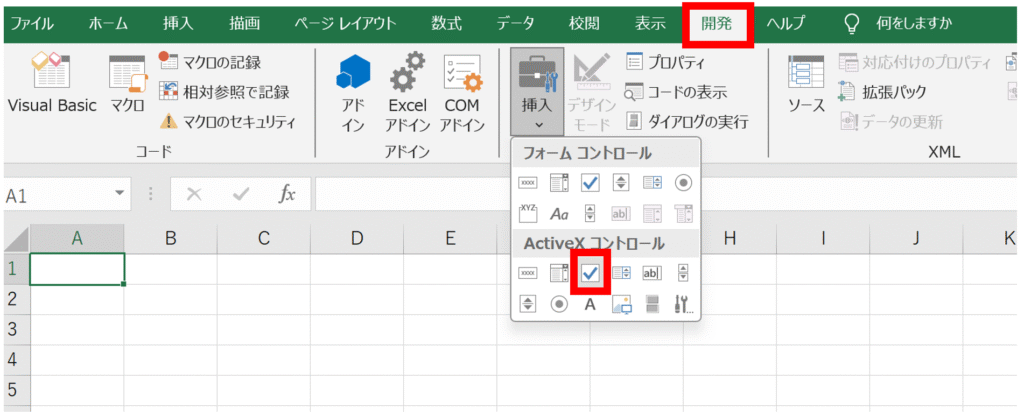Select the form control check box
This screenshot has height=415, width=1024.
point(590,182)
